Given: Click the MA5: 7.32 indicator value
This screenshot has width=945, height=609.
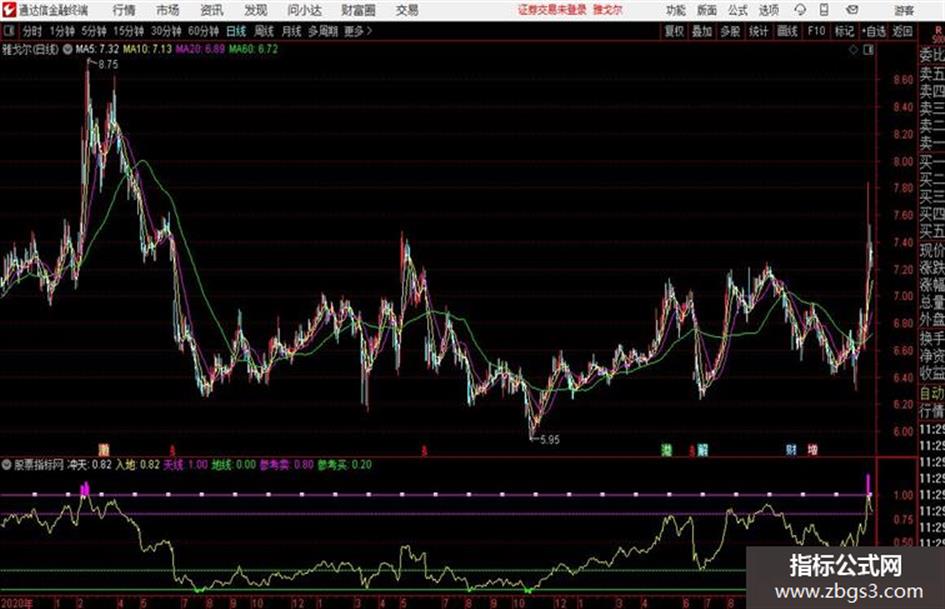Looking at the screenshot, I should 97,49.
